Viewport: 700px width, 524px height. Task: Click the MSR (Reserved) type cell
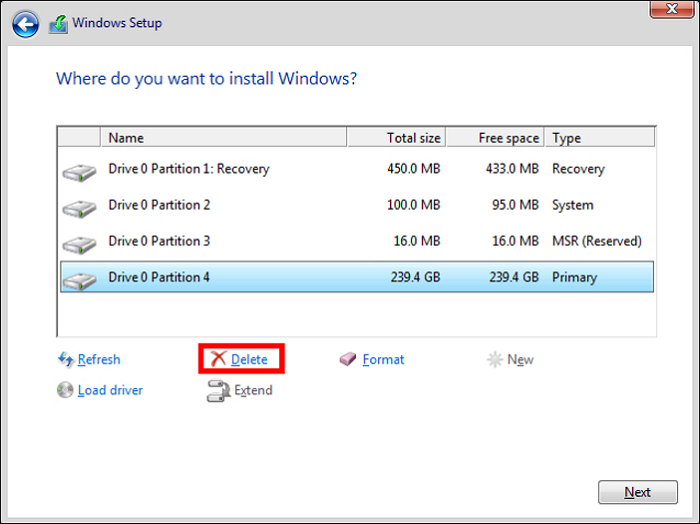[597, 241]
